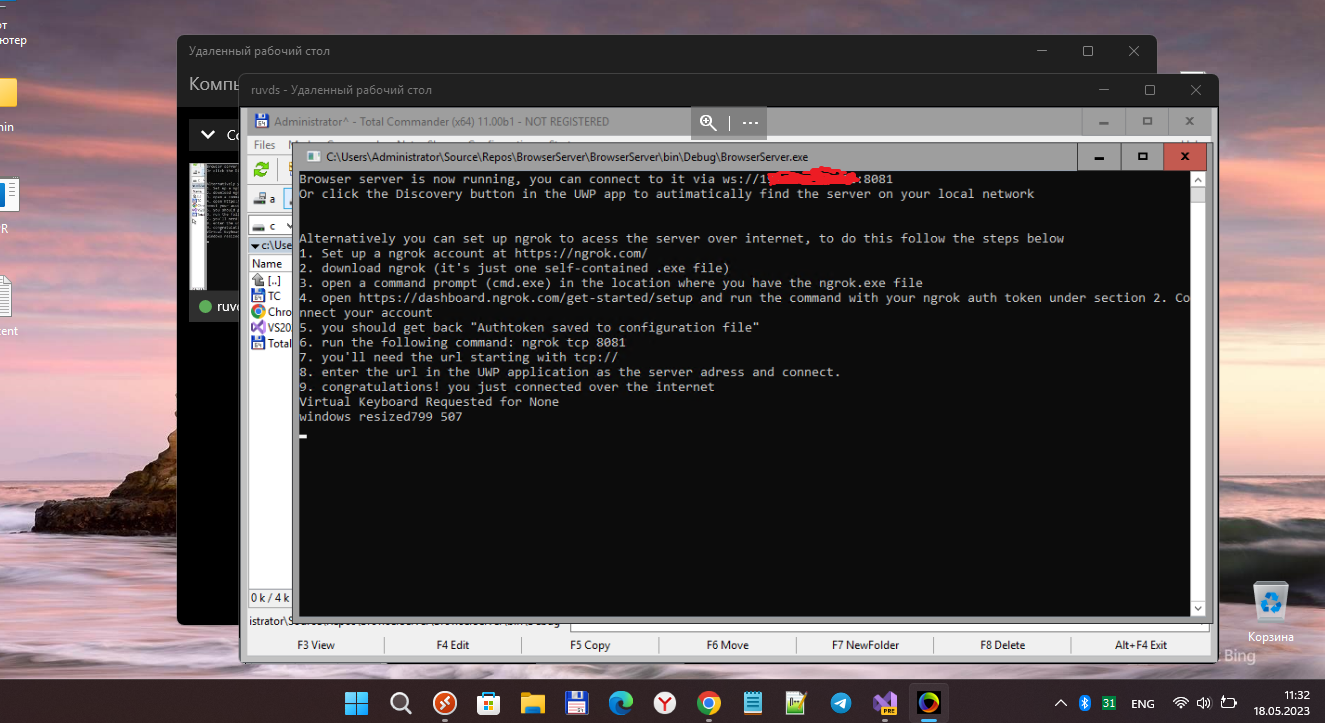Click the c:\Use path header in left panel
This screenshot has height=723, width=1325.
271,245
